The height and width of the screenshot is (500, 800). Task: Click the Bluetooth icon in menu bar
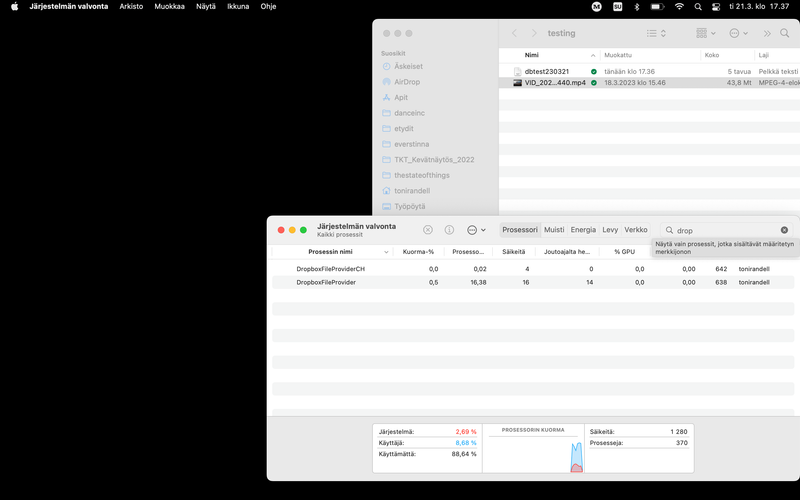pyautogui.click(x=637, y=6)
